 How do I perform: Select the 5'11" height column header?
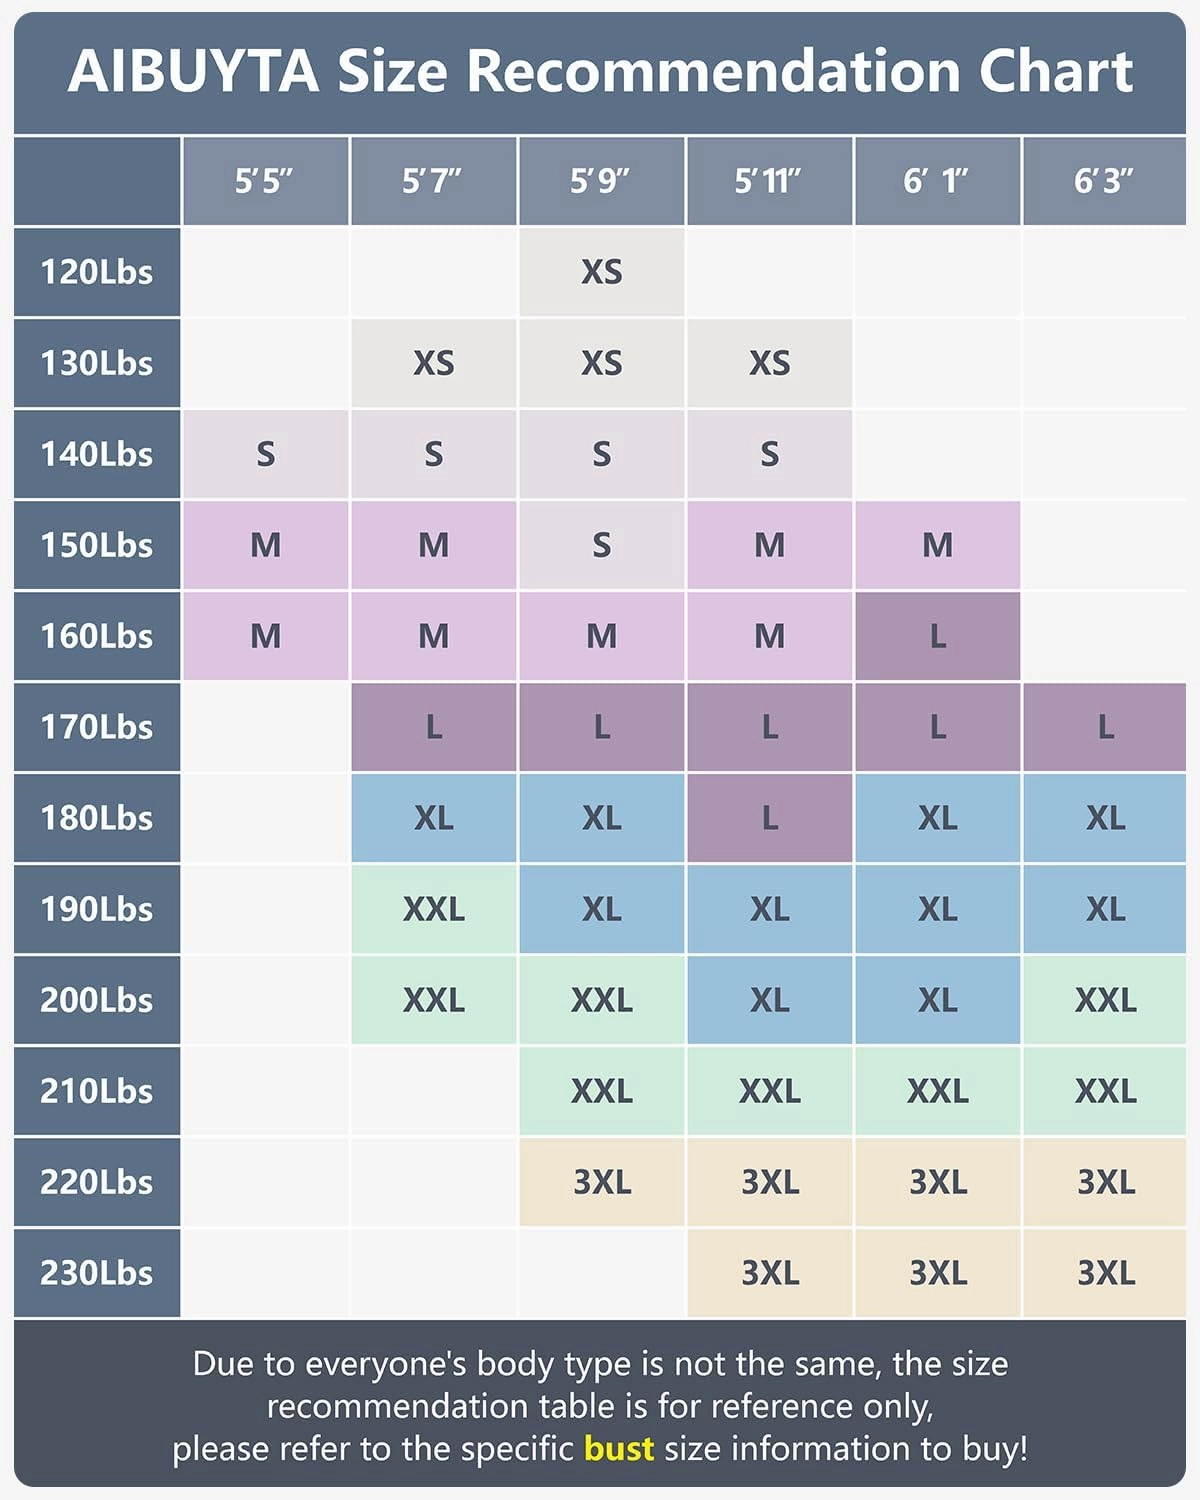(x=769, y=181)
